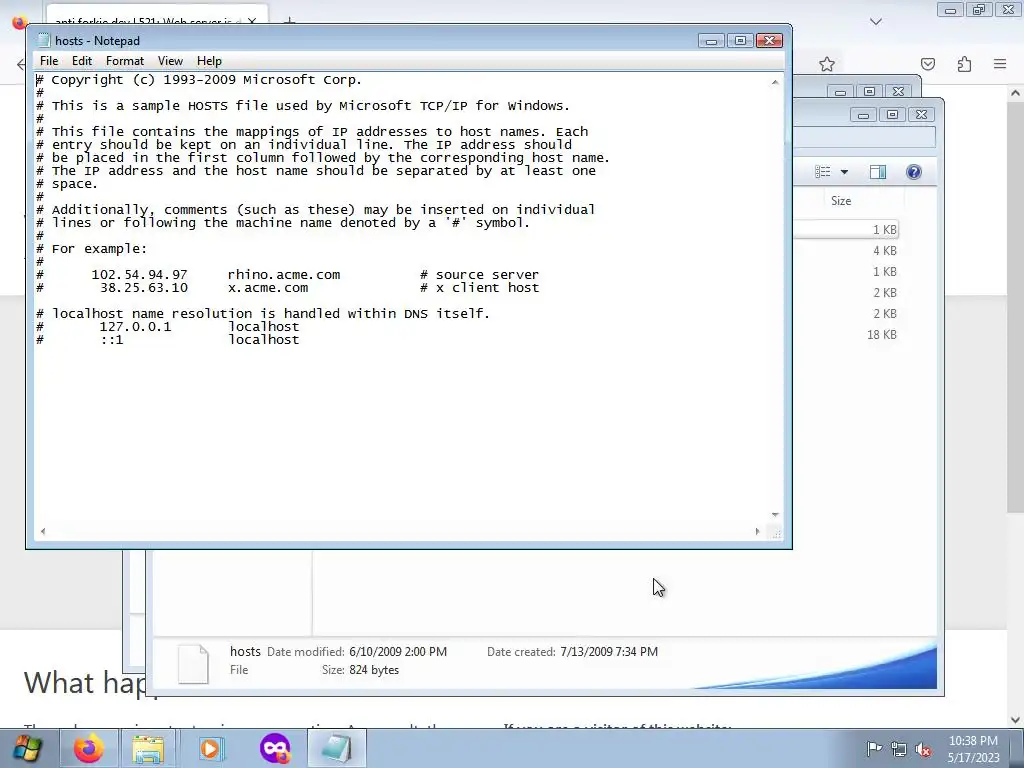Screen dimensions: 1024x768
Task: Click Date created value 7/13/2009 7:34 PM
Action: pyautogui.click(x=609, y=652)
